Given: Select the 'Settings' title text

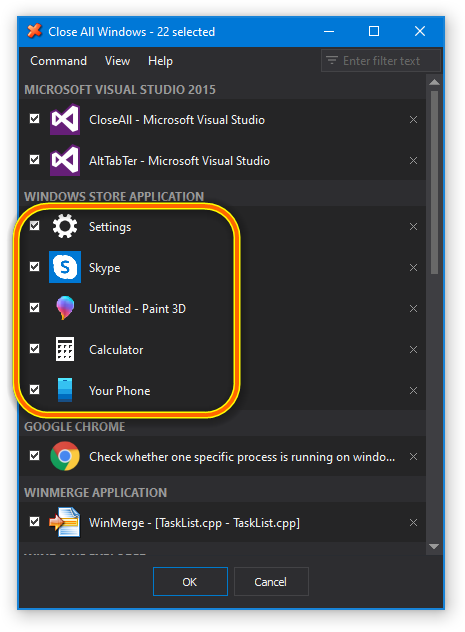Looking at the screenshot, I should click(x=110, y=227).
